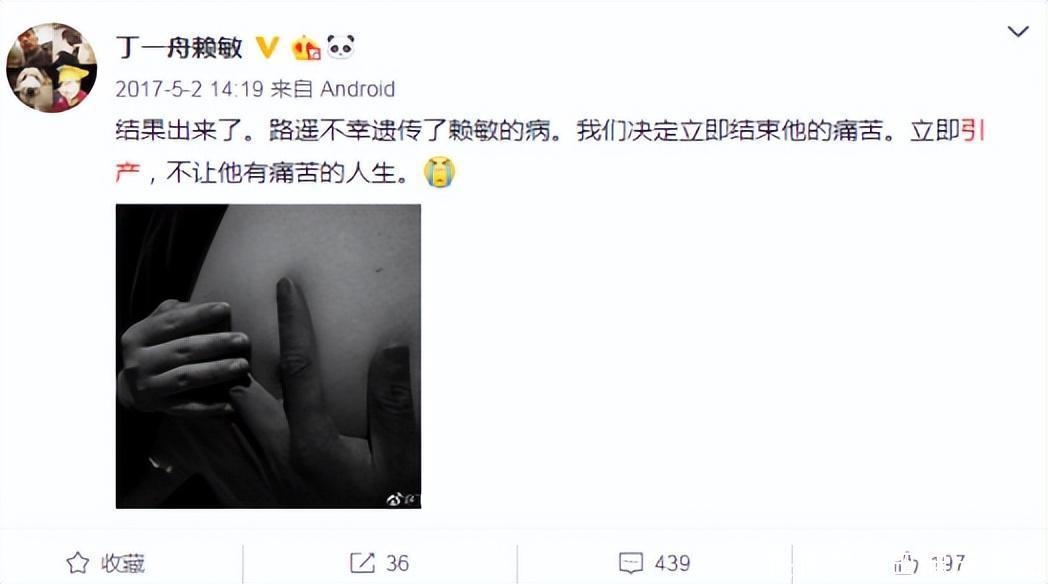Click the Android source link
This screenshot has width=1048, height=584.
358,89
